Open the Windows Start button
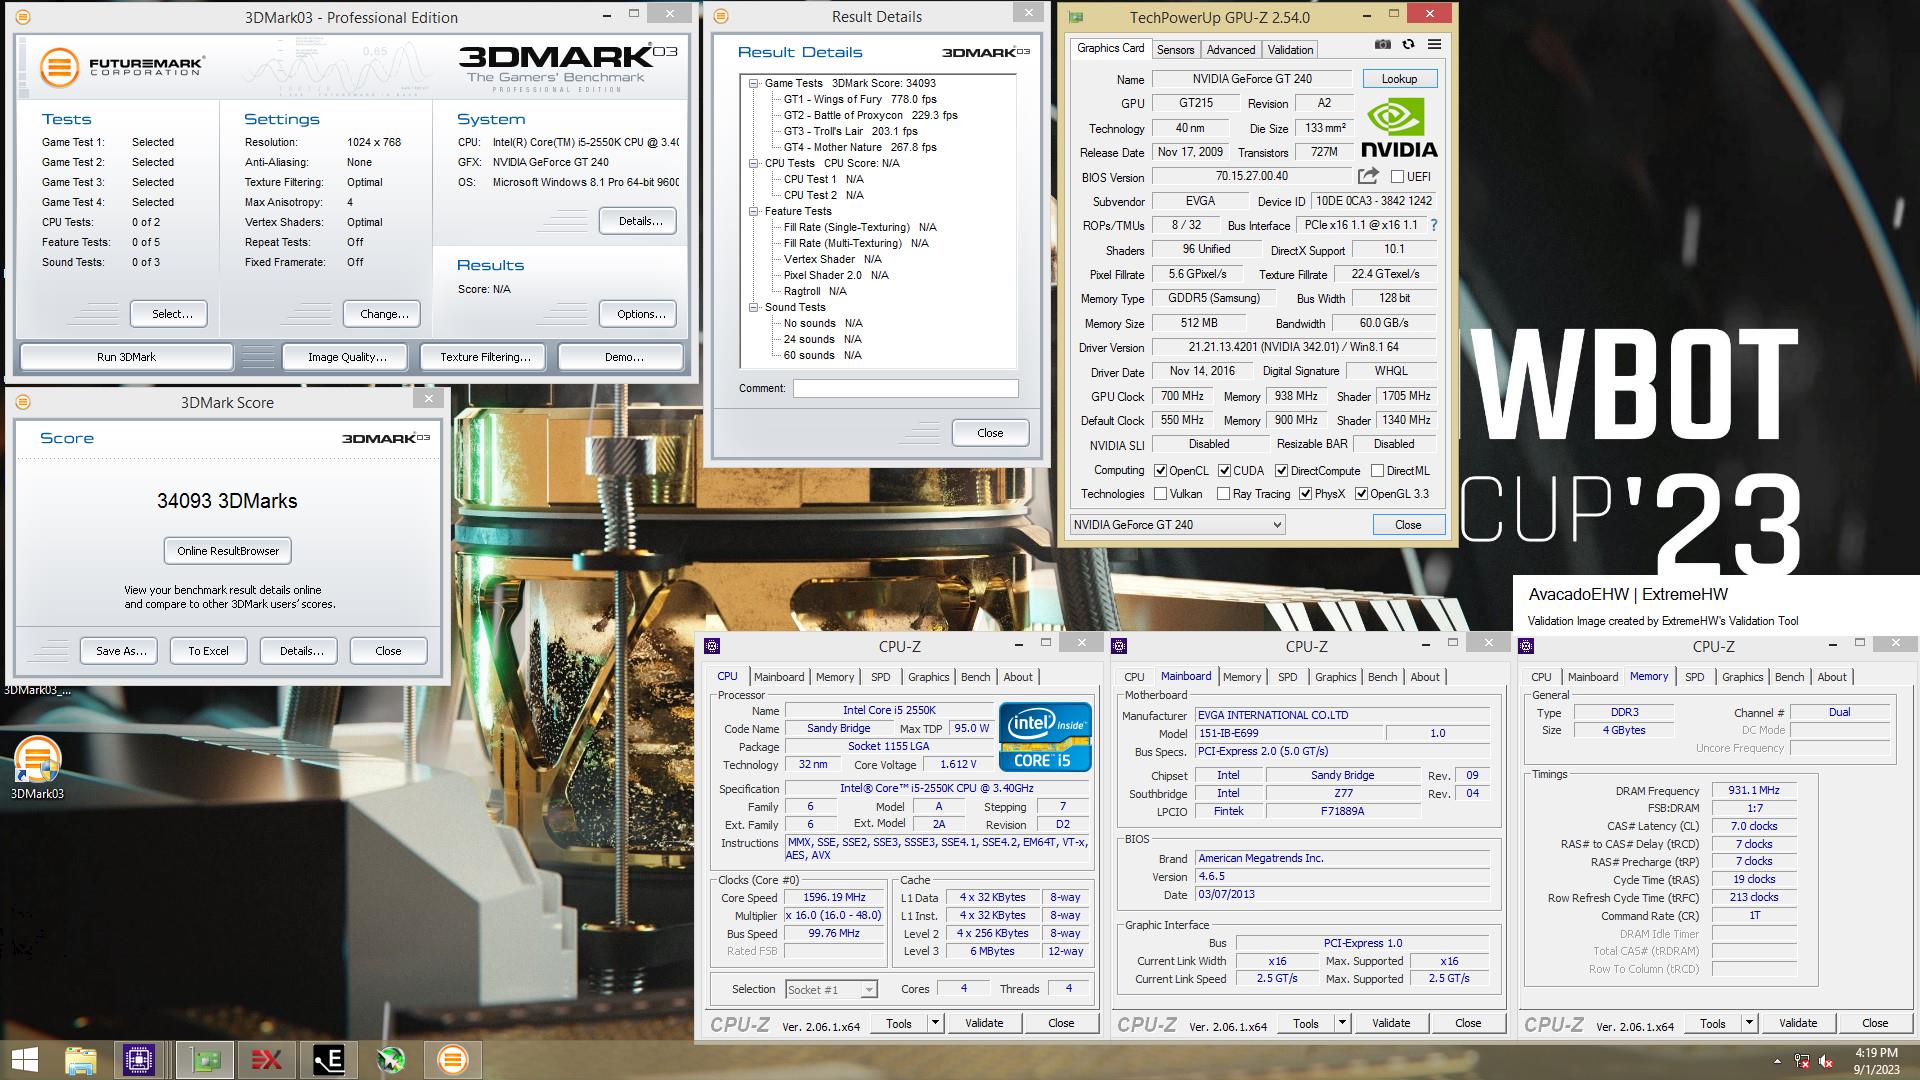Image resolution: width=1920 pixels, height=1080 pixels. pos(24,1060)
